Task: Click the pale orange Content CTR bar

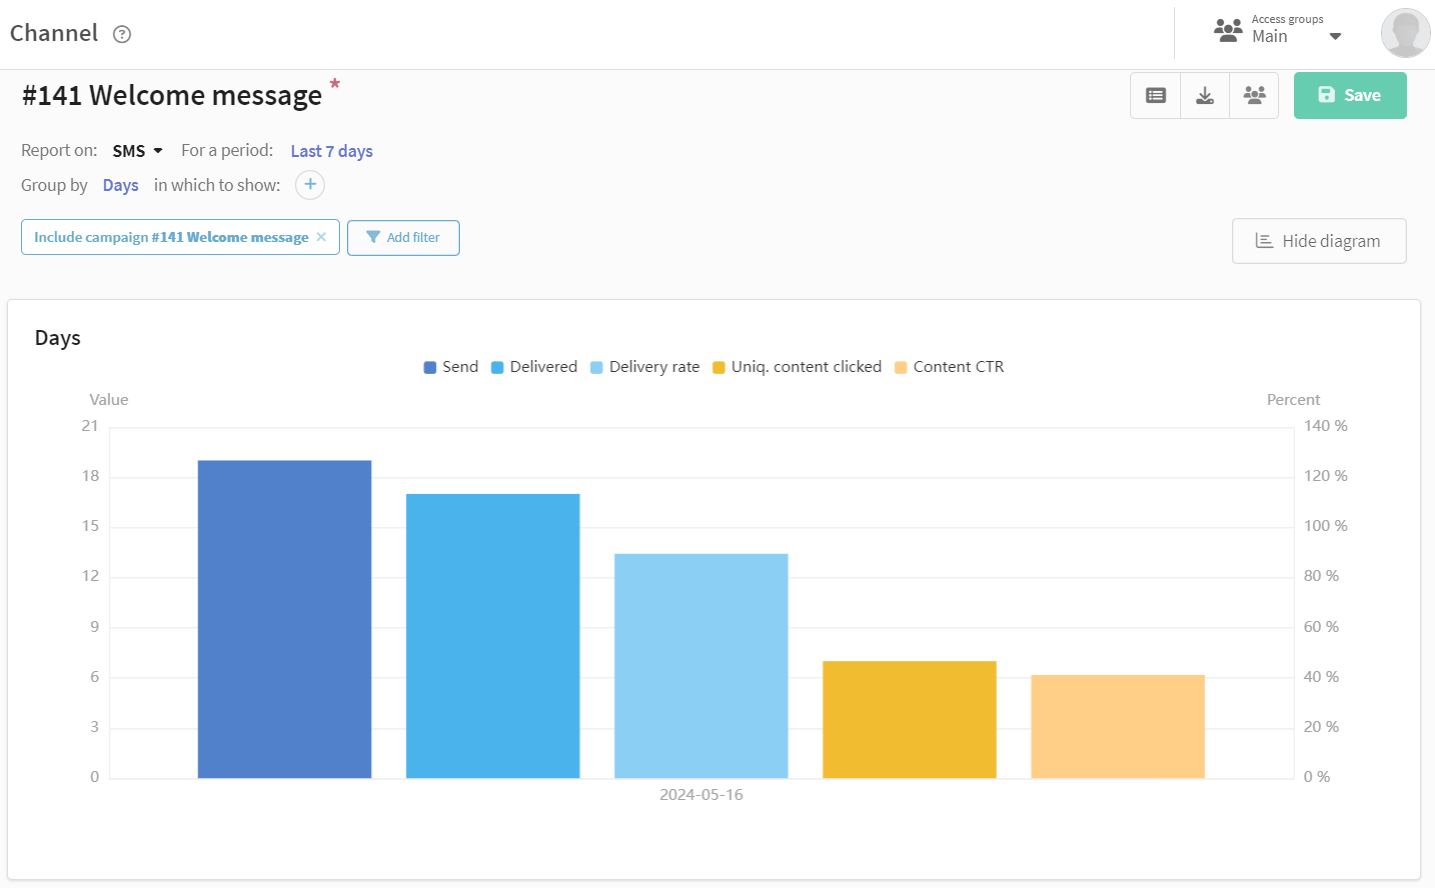Action: [1118, 727]
